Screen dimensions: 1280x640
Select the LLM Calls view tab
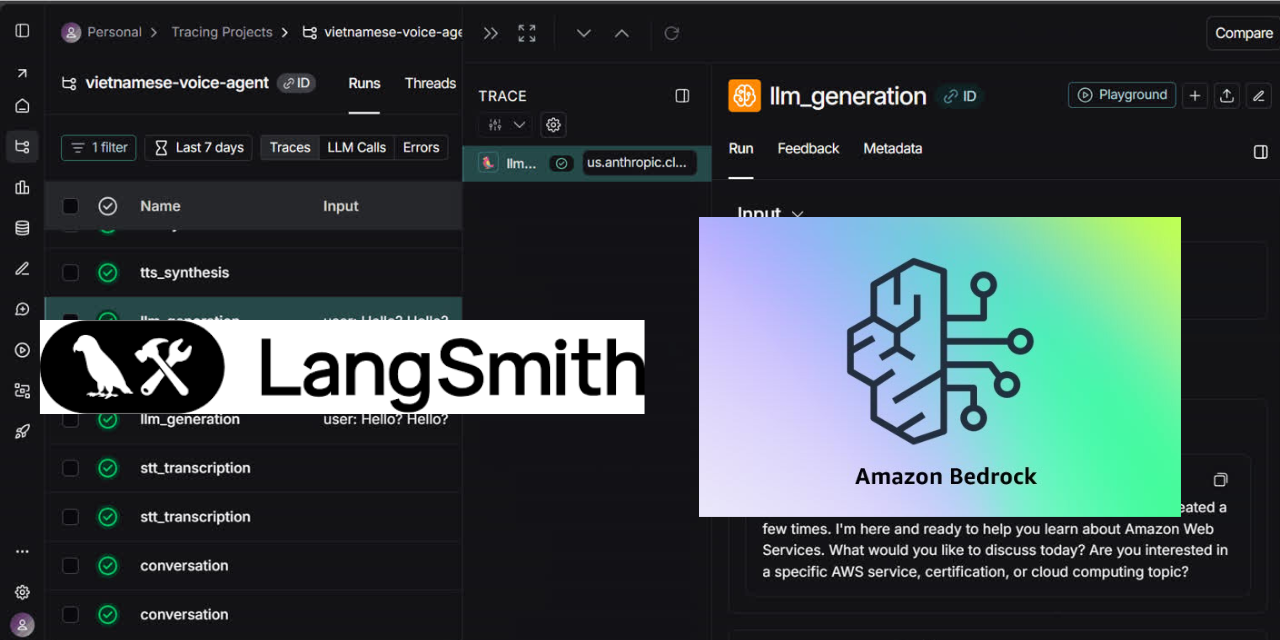tap(357, 148)
